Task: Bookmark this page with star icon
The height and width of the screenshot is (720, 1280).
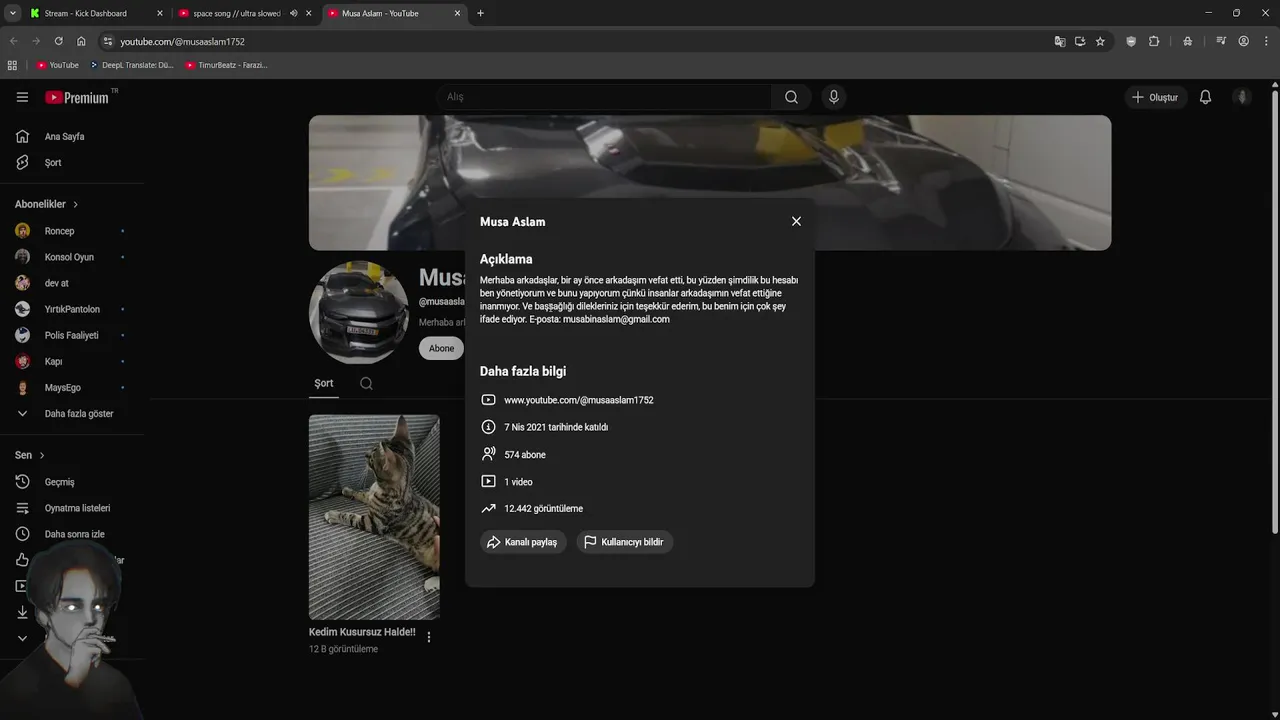Action: (1100, 41)
